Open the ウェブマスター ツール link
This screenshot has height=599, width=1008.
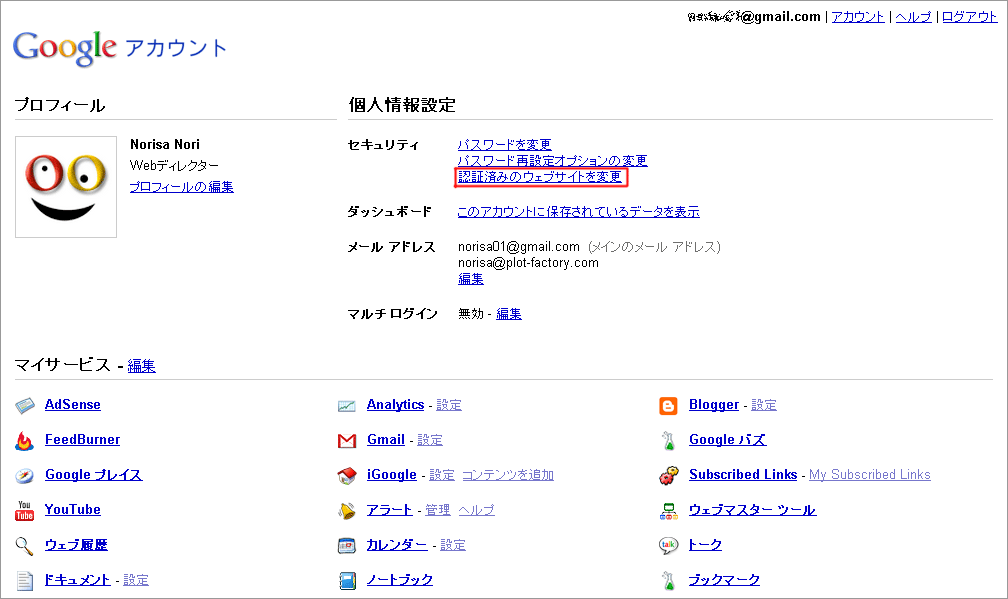pos(753,510)
